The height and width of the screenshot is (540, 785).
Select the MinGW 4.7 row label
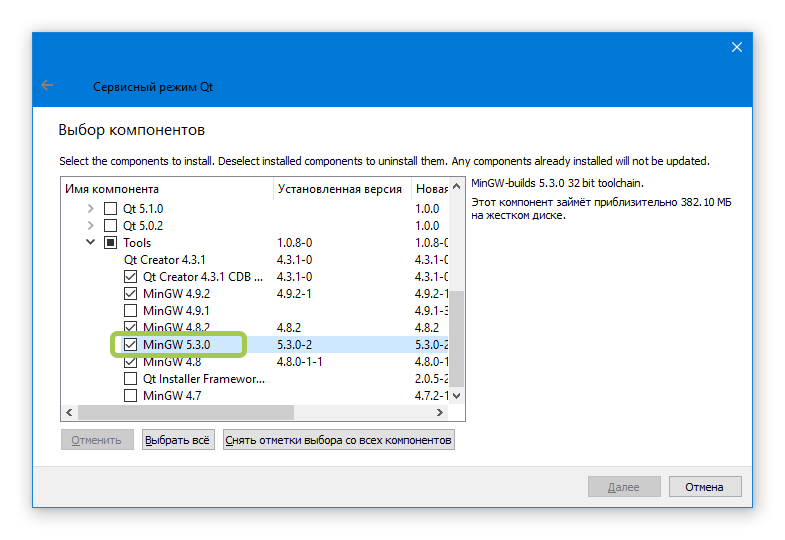172,396
